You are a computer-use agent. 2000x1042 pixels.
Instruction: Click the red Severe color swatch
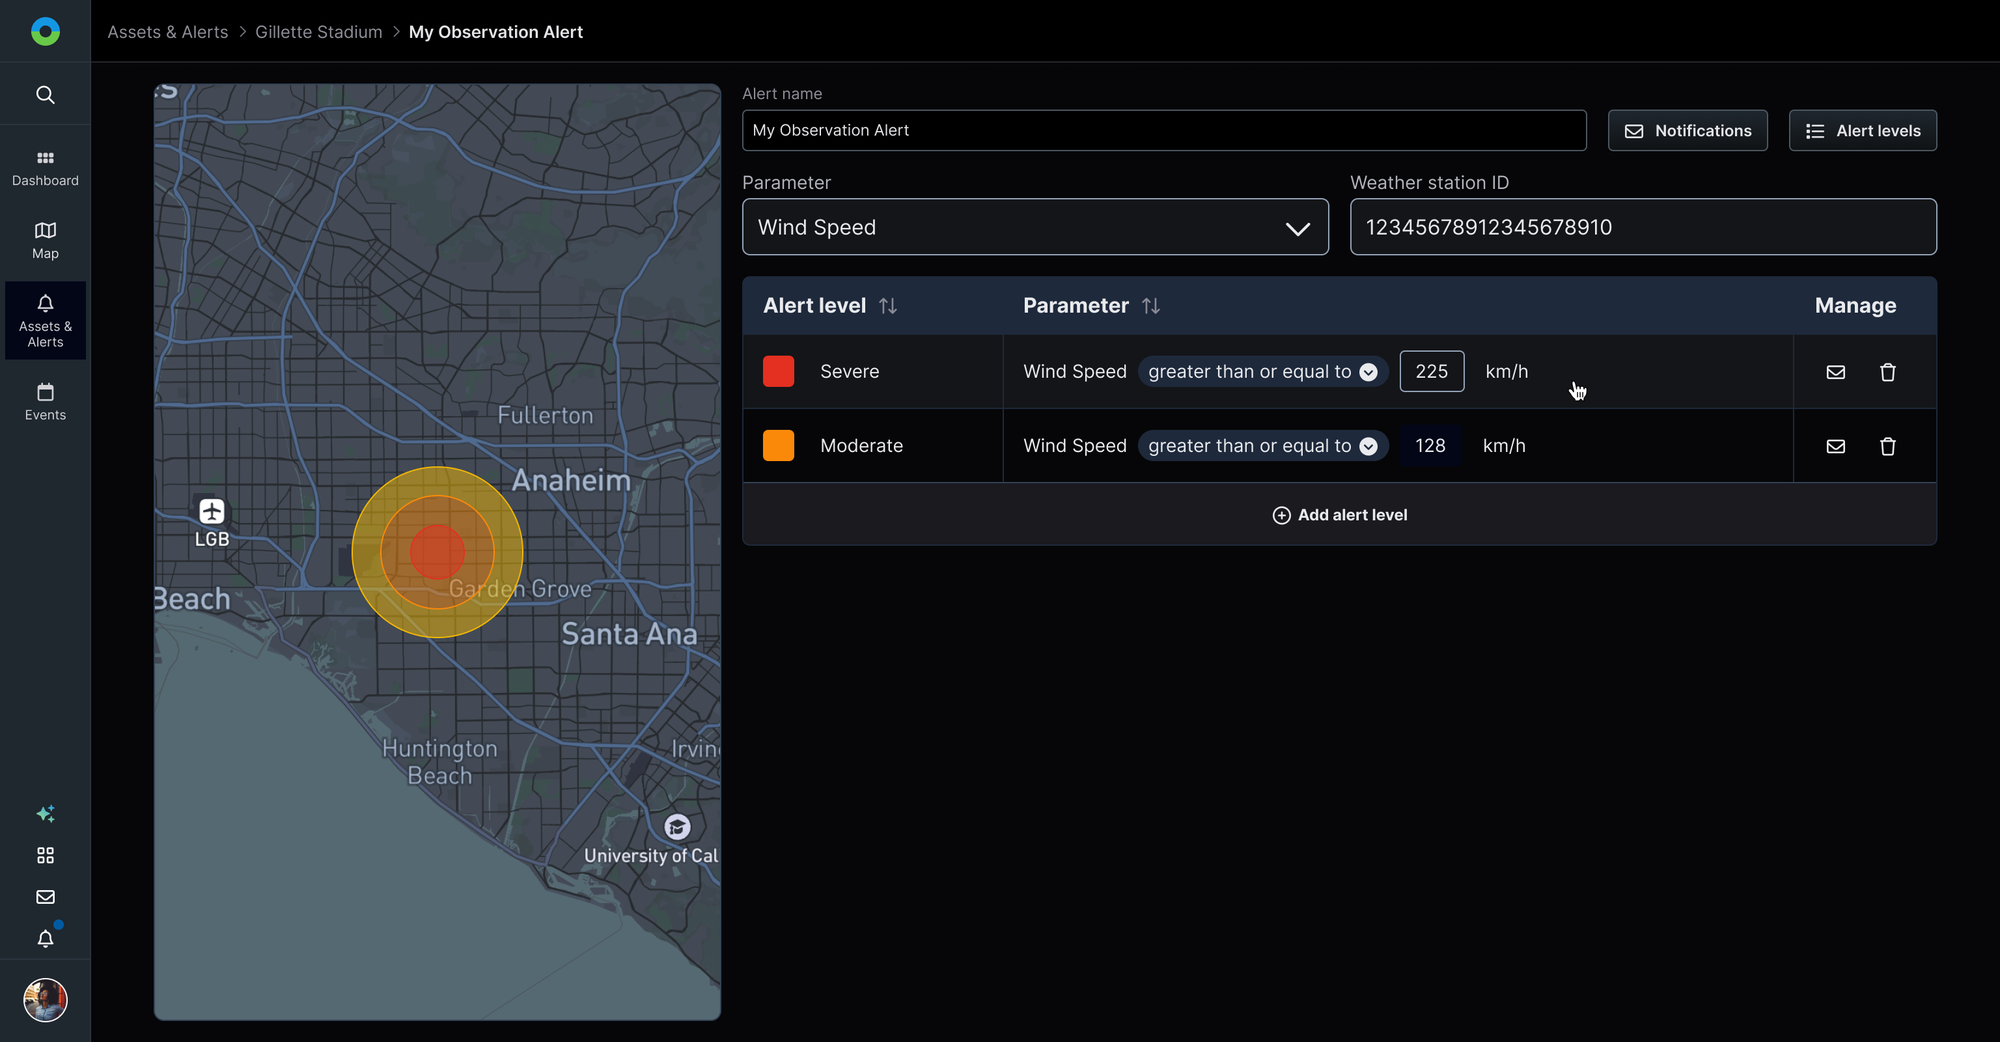778,372
